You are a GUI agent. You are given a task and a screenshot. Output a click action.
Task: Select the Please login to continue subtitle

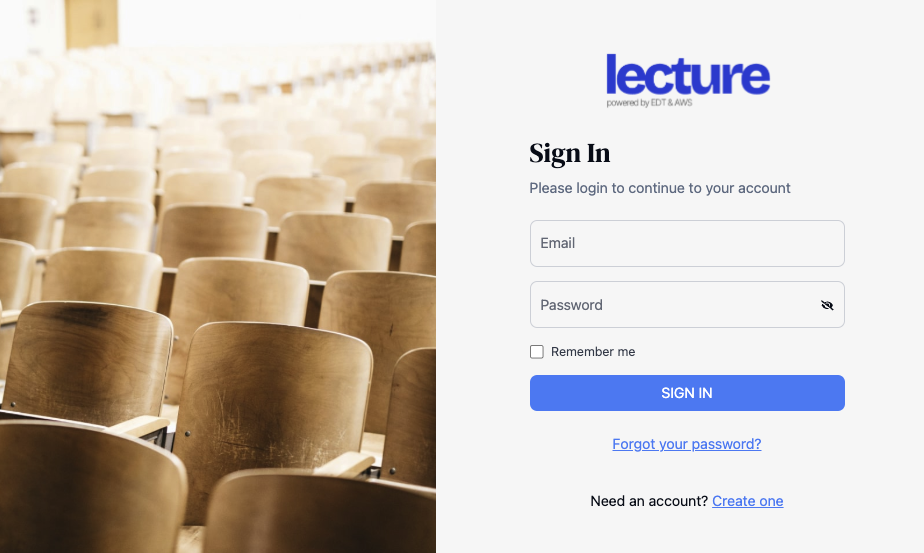659,188
